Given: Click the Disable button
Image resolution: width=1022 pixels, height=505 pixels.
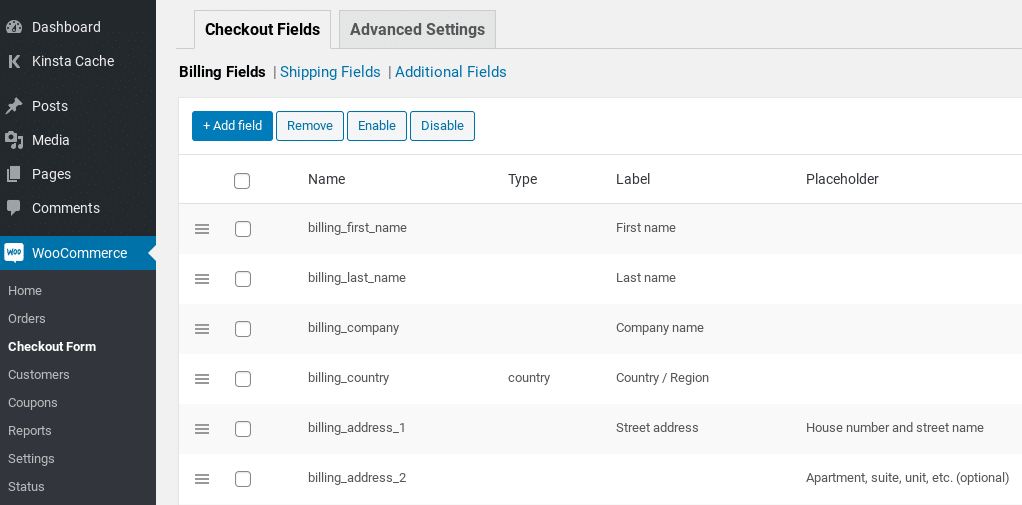Looking at the screenshot, I should point(442,126).
